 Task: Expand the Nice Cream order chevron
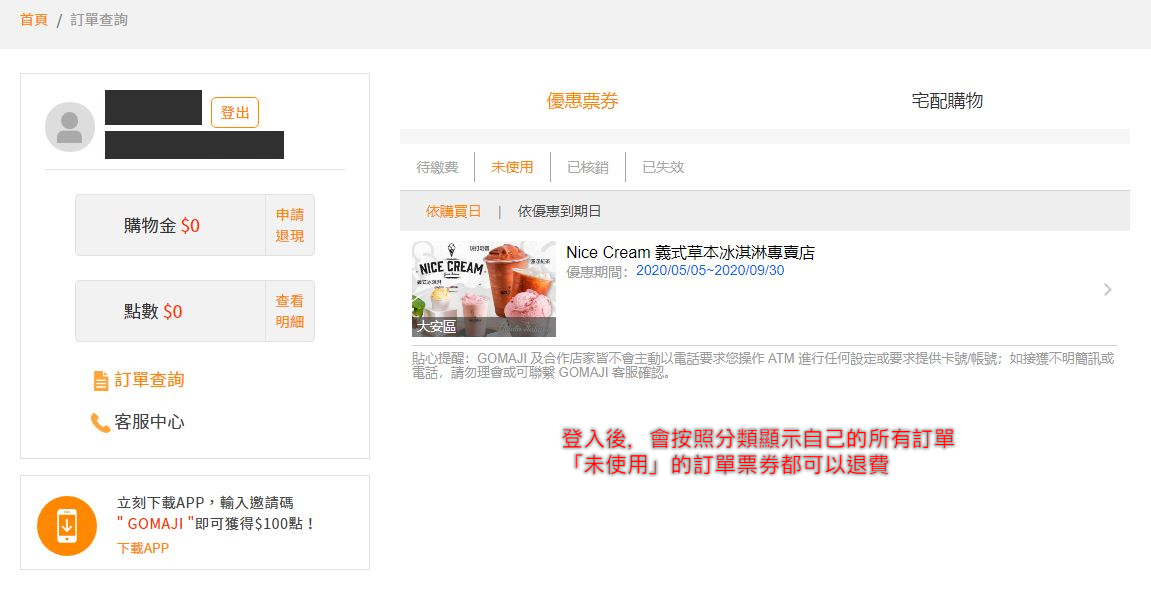click(x=1107, y=290)
